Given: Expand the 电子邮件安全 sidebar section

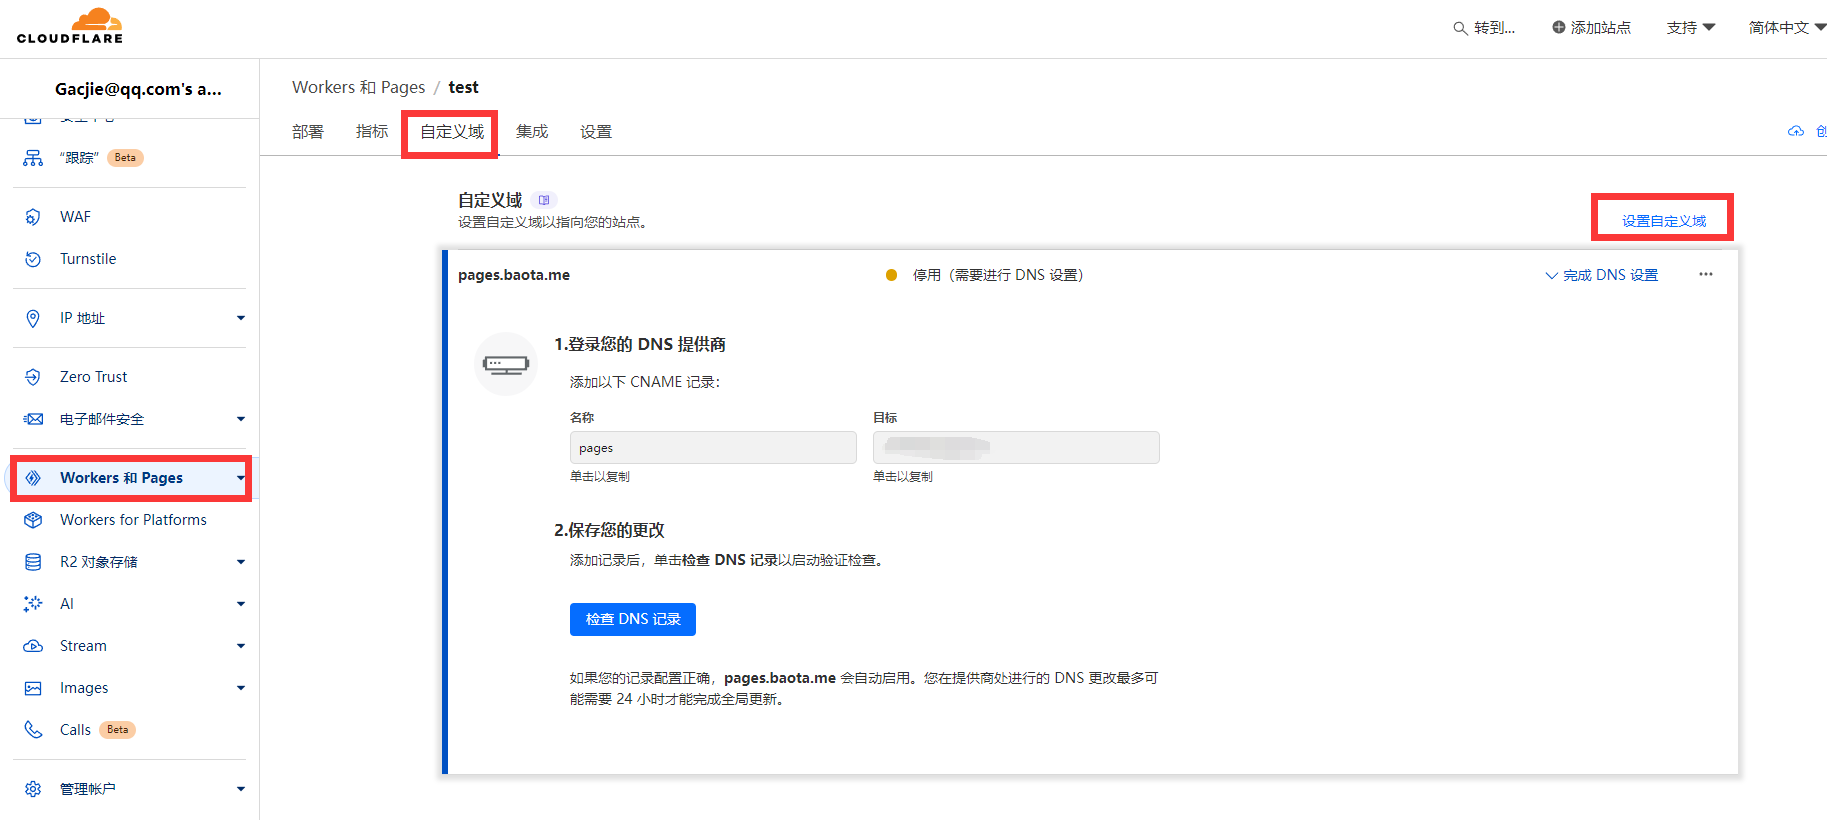Looking at the screenshot, I should click(241, 419).
